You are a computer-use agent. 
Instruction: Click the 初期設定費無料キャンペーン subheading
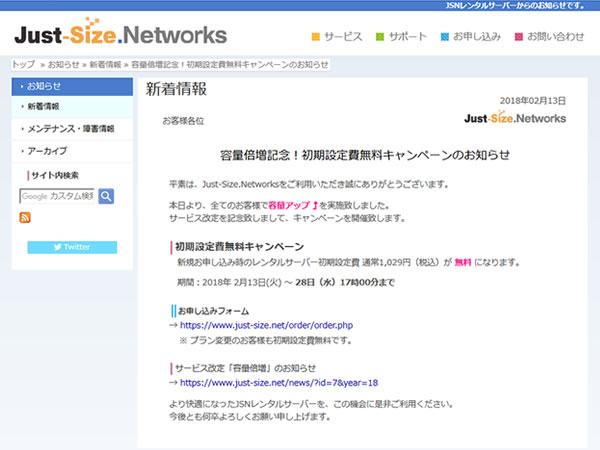coord(240,247)
